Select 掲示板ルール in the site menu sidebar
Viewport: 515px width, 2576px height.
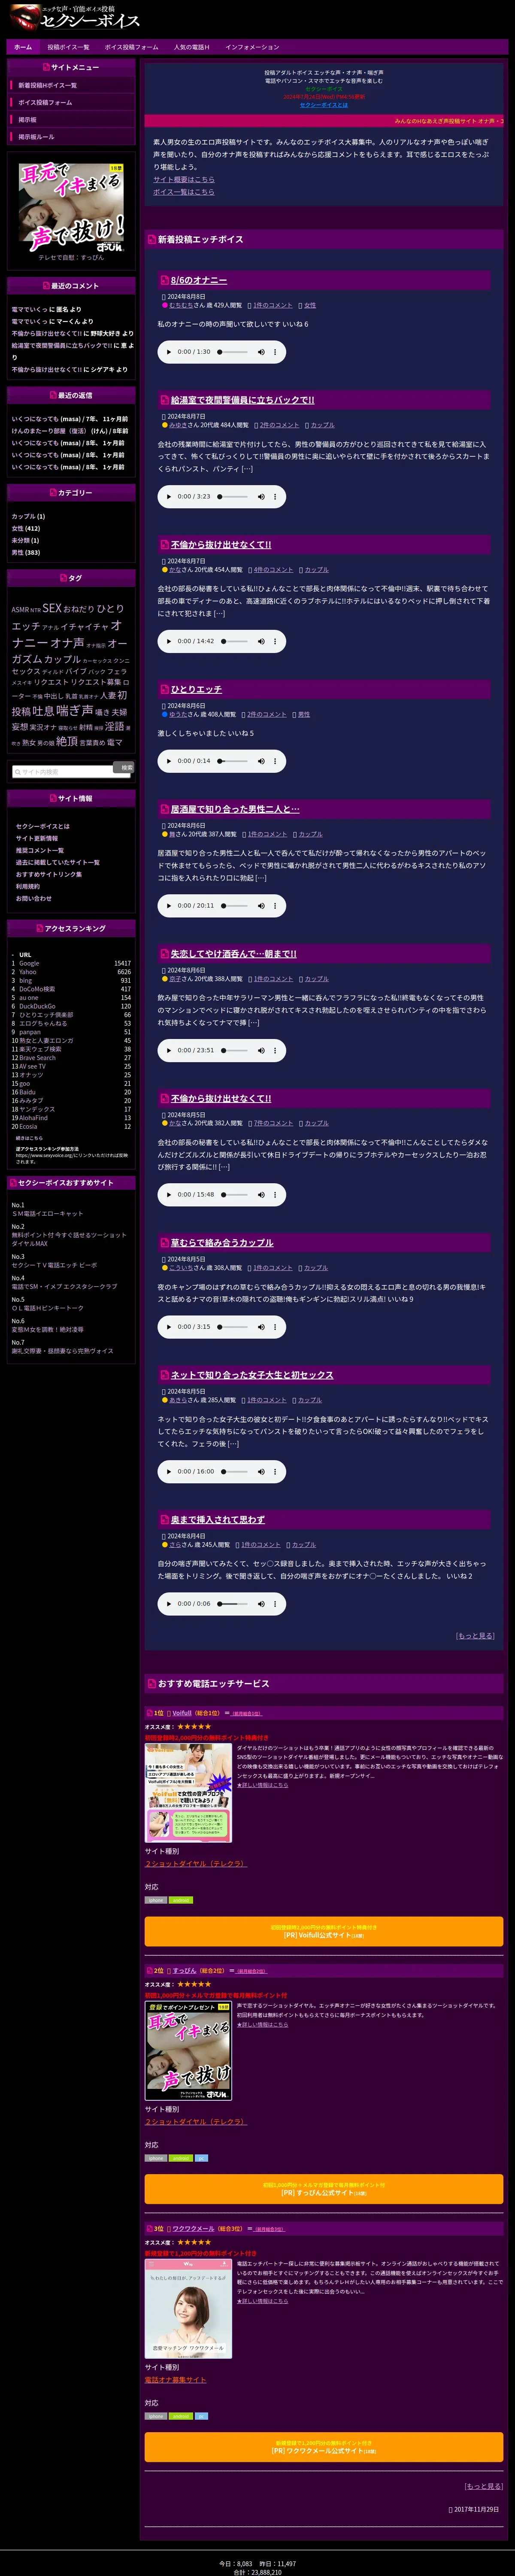click(x=71, y=136)
